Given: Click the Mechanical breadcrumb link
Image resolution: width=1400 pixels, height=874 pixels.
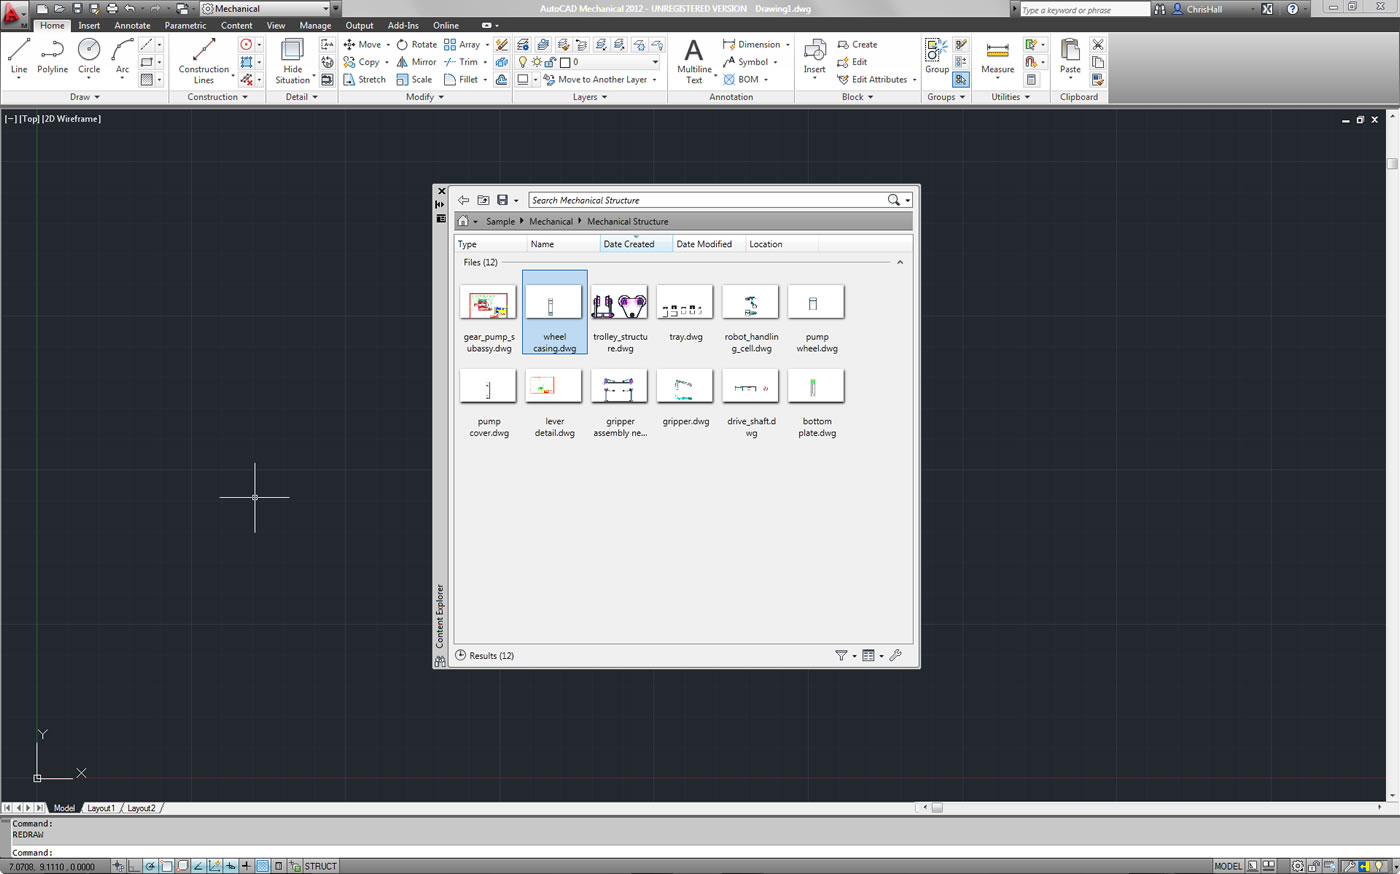Looking at the screenshot, I should coord(551,221).
